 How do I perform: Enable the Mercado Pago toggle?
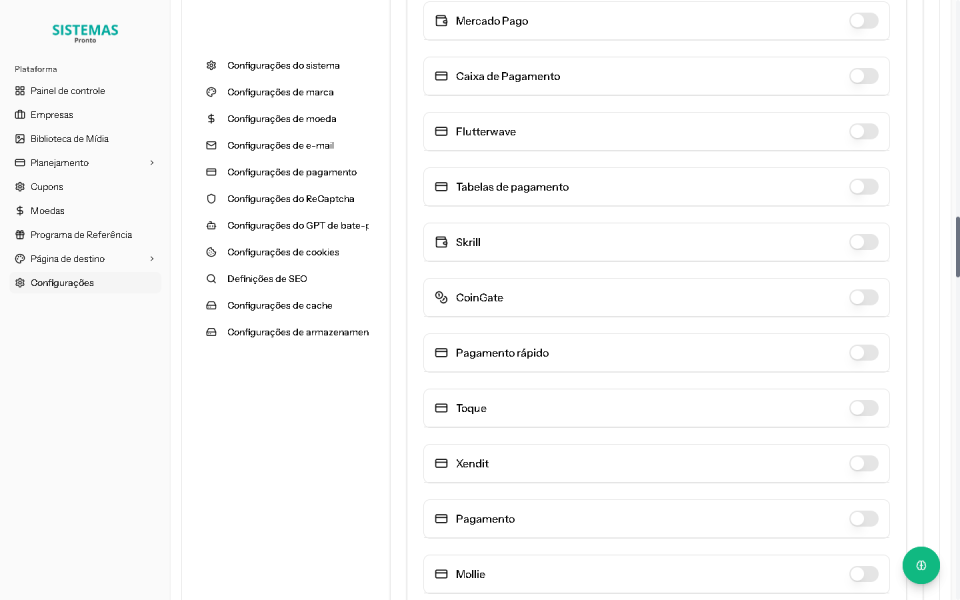tap(863, 20)
